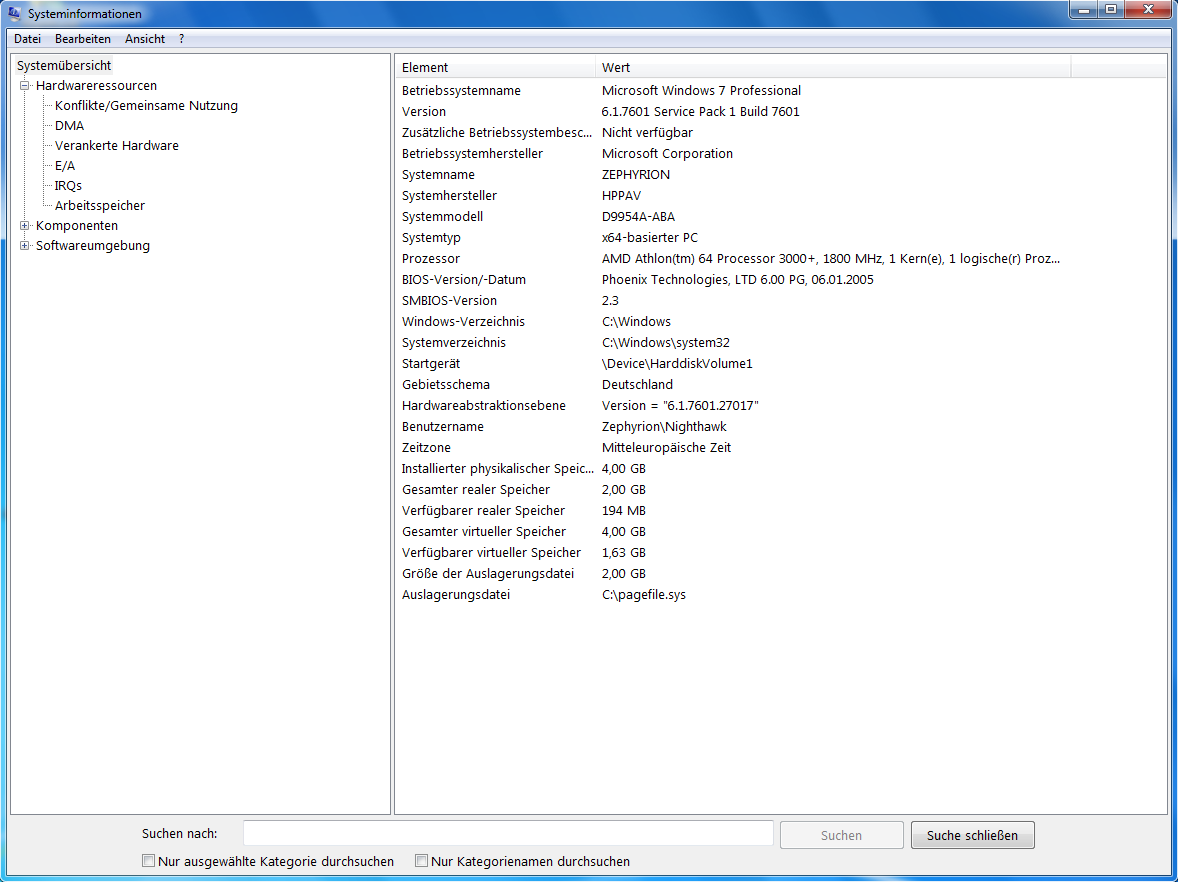
Task: Select the DMA tree item
Action: point(69,125)
